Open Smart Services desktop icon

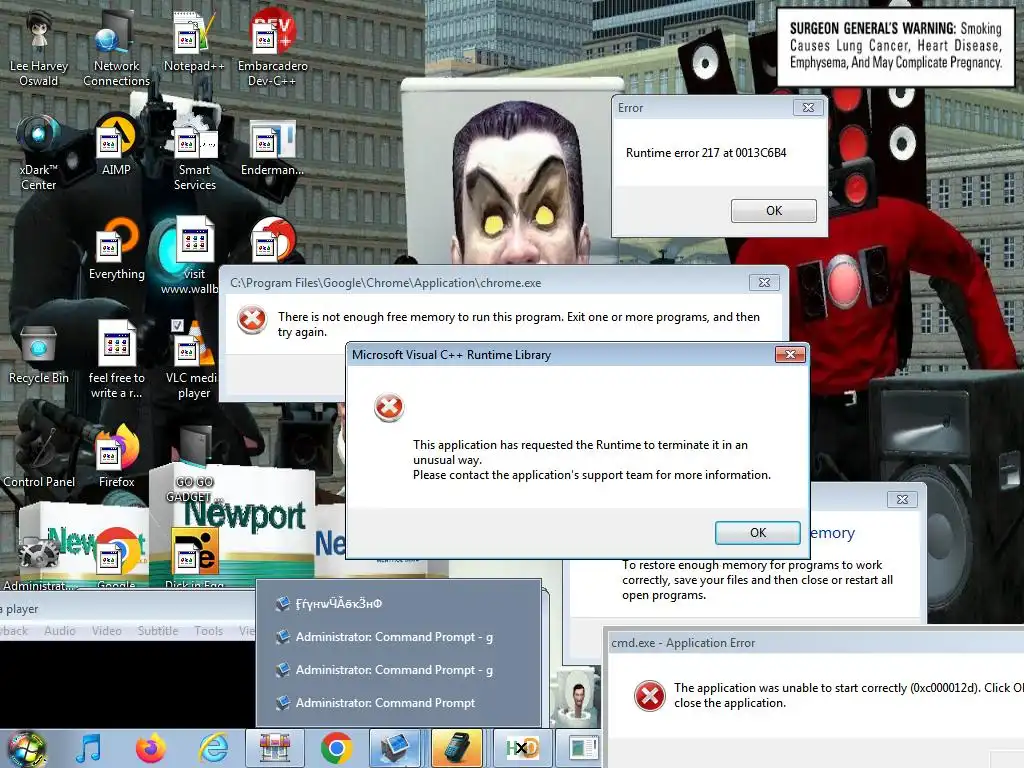click(x=194, y=153)
